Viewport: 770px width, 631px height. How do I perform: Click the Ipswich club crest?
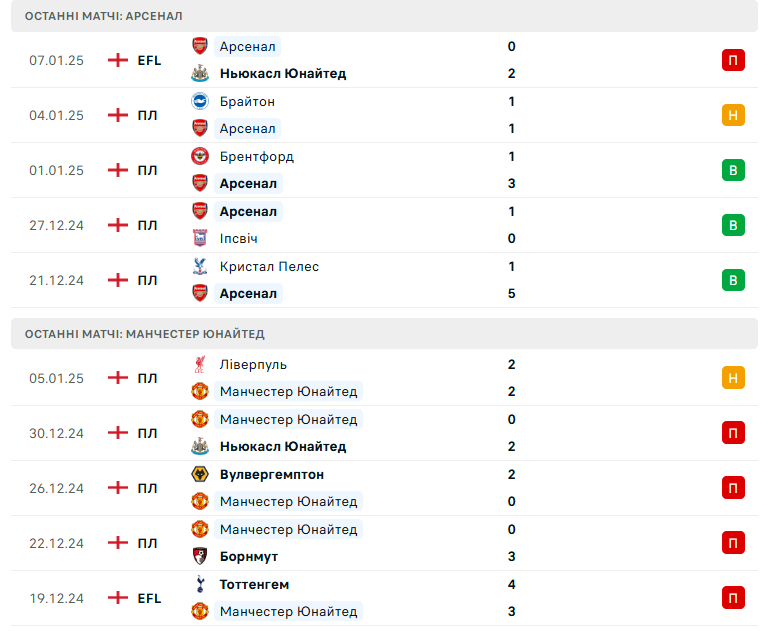tap(199, 238)
